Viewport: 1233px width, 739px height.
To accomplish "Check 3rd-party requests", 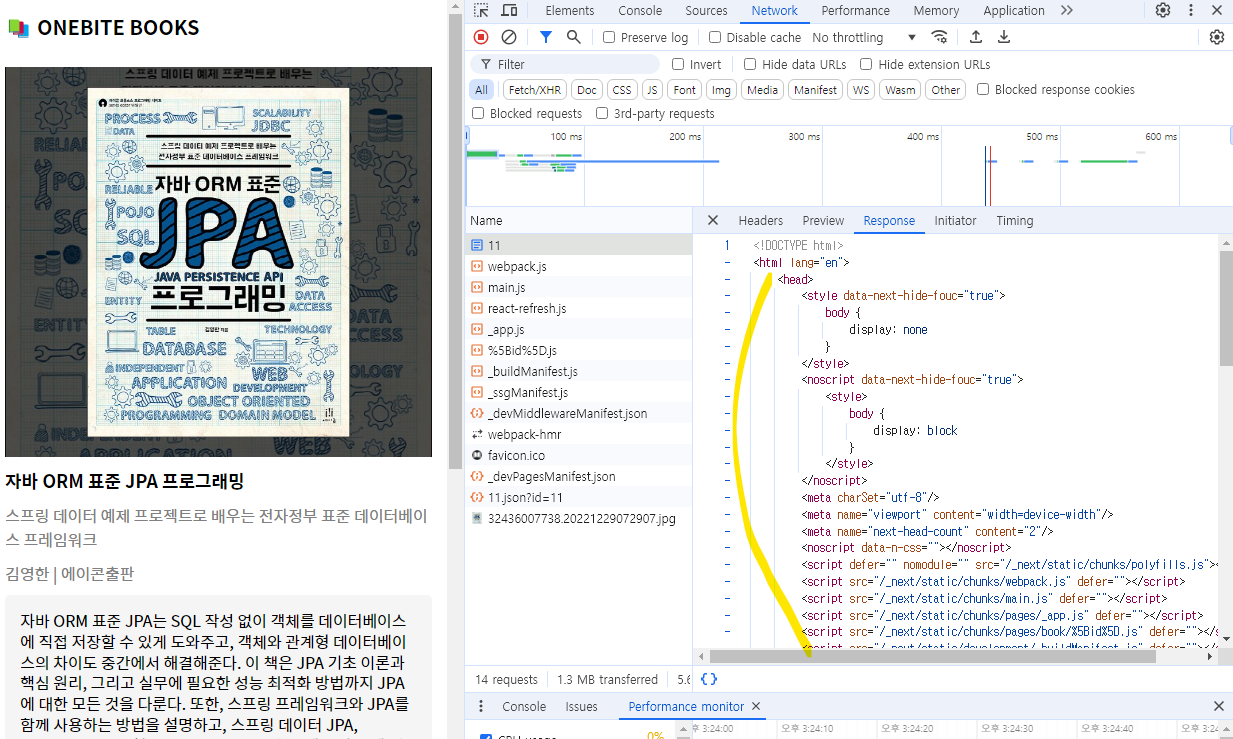I will click(602, 113).
